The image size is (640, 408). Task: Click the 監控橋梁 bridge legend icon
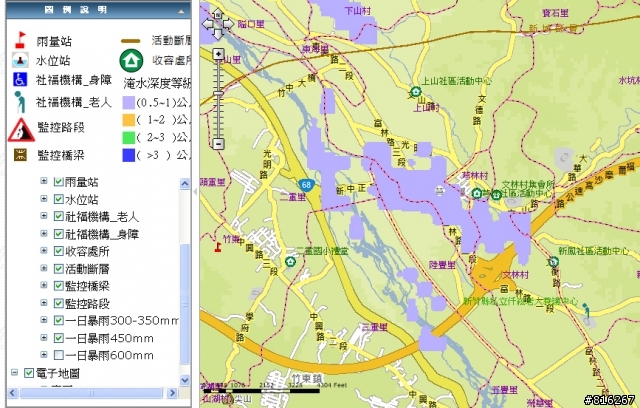pyautogui.click(x=20, y=155)
